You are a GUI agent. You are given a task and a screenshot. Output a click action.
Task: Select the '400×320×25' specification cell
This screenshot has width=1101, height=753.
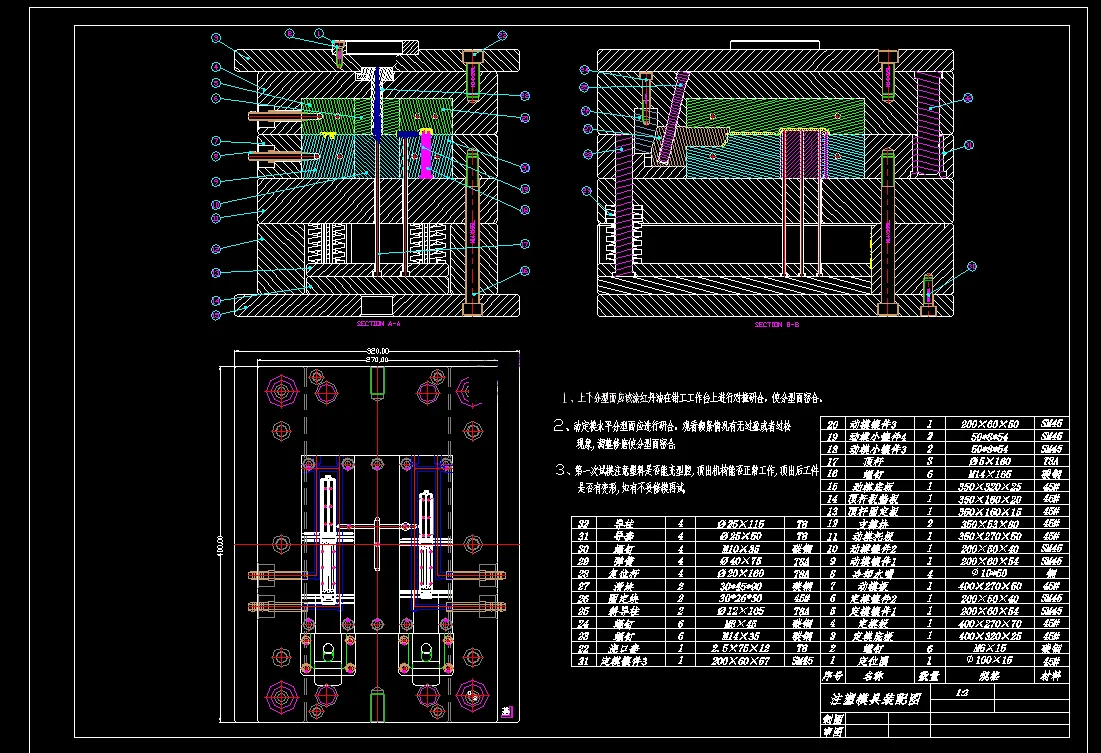coord(989,636)
